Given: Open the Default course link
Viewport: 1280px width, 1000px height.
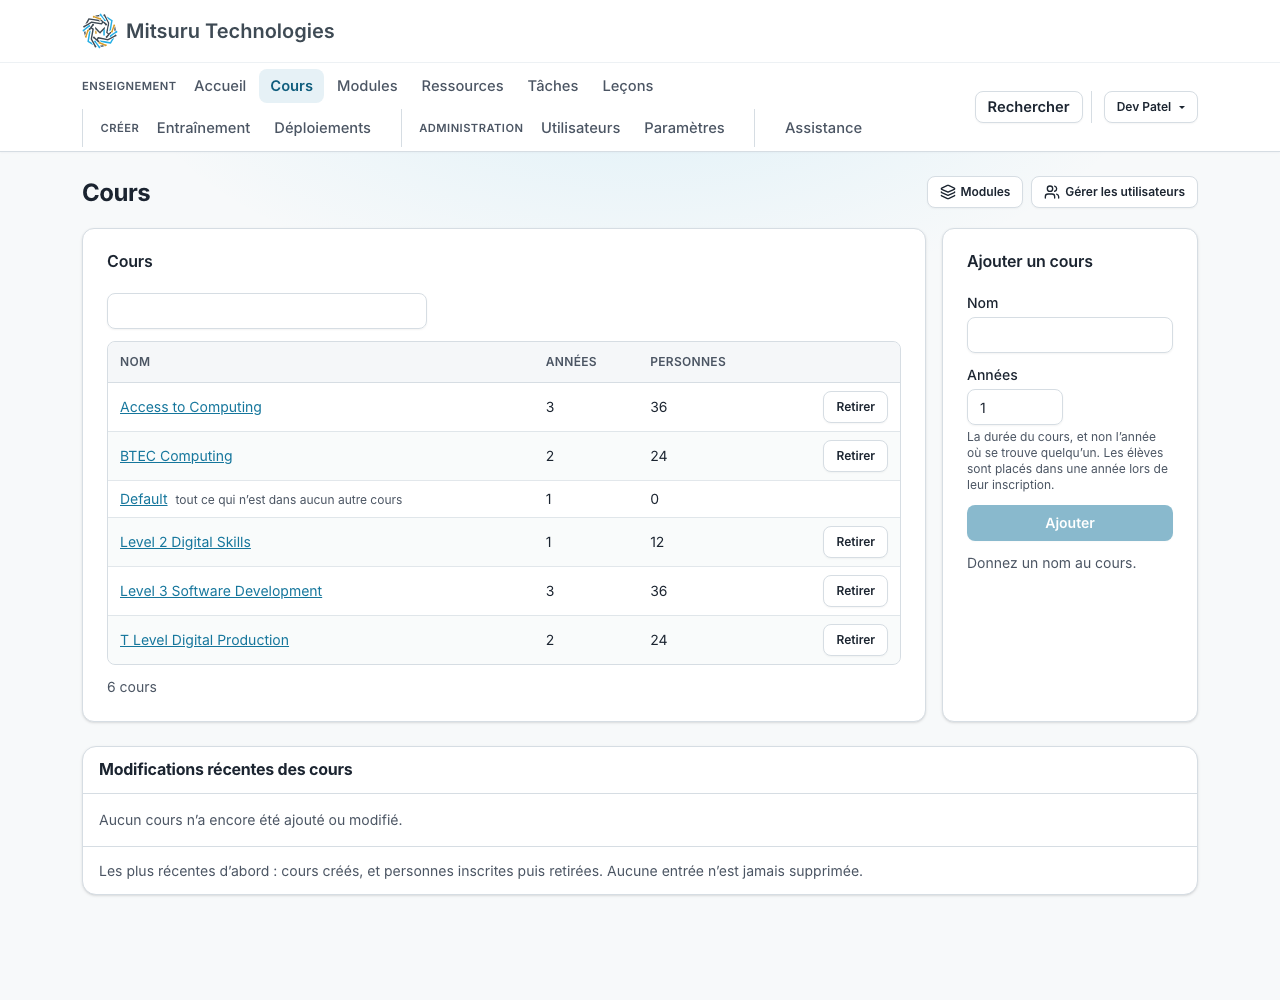Looking at the screenshot, I should tap(144, 499).
